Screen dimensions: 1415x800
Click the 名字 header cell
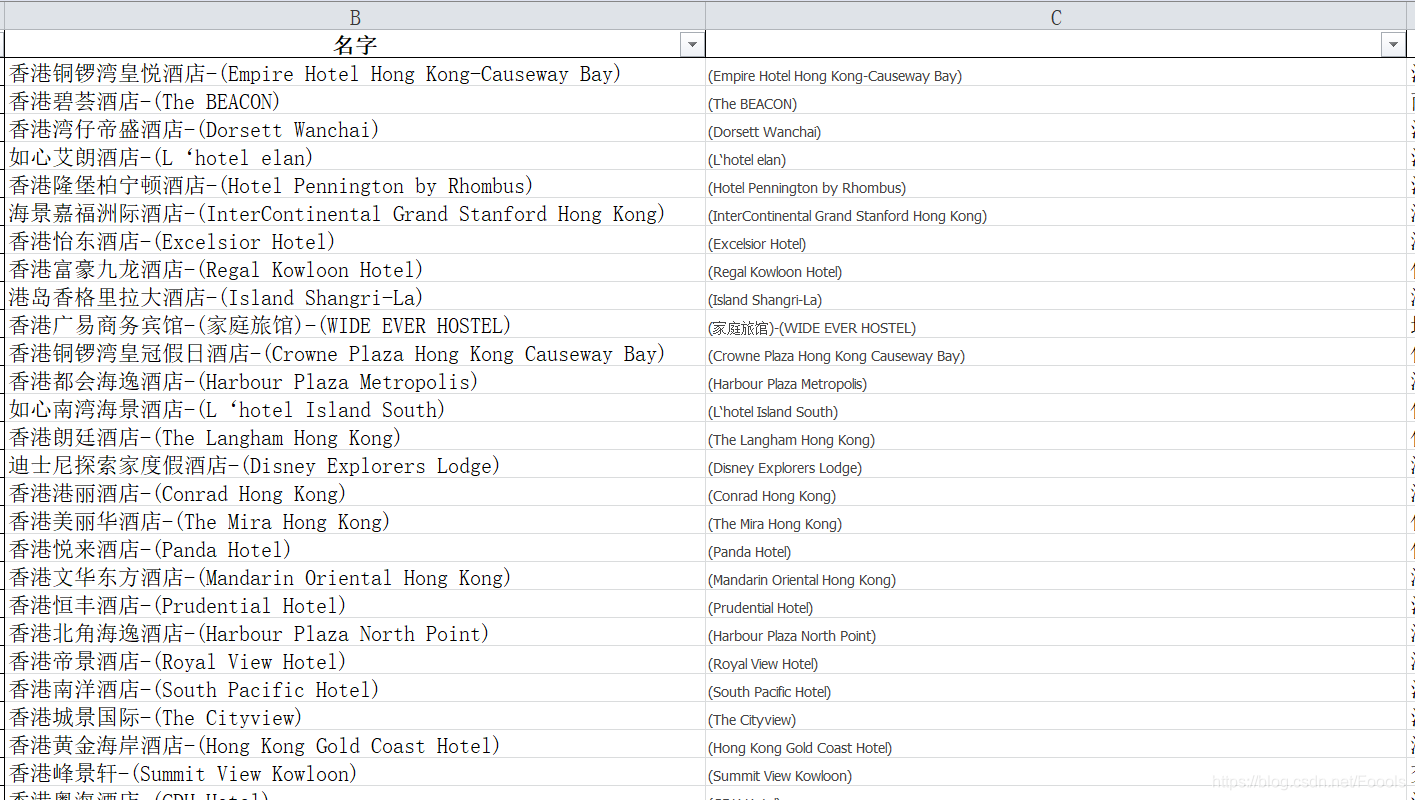pyautogui.click(x=355, y=45)
